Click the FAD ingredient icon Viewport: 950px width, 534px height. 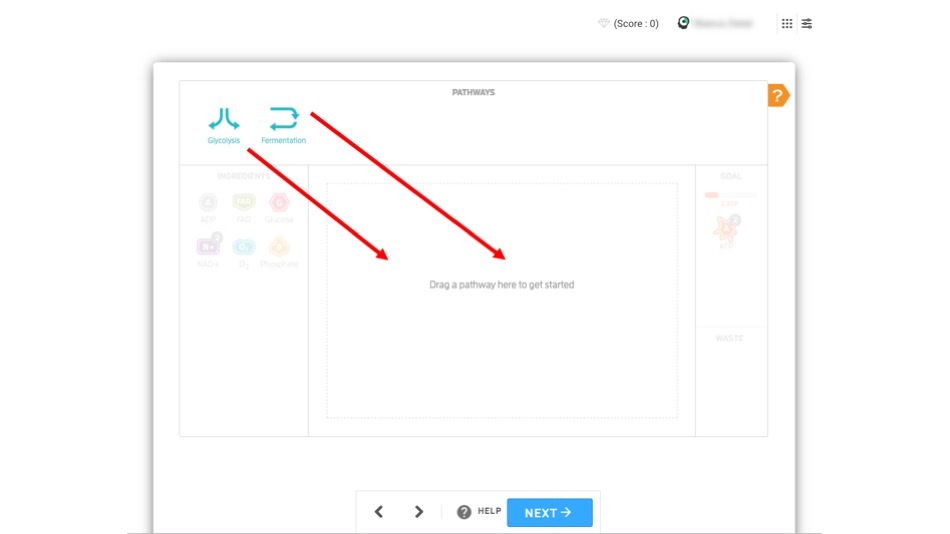(244, 202)
